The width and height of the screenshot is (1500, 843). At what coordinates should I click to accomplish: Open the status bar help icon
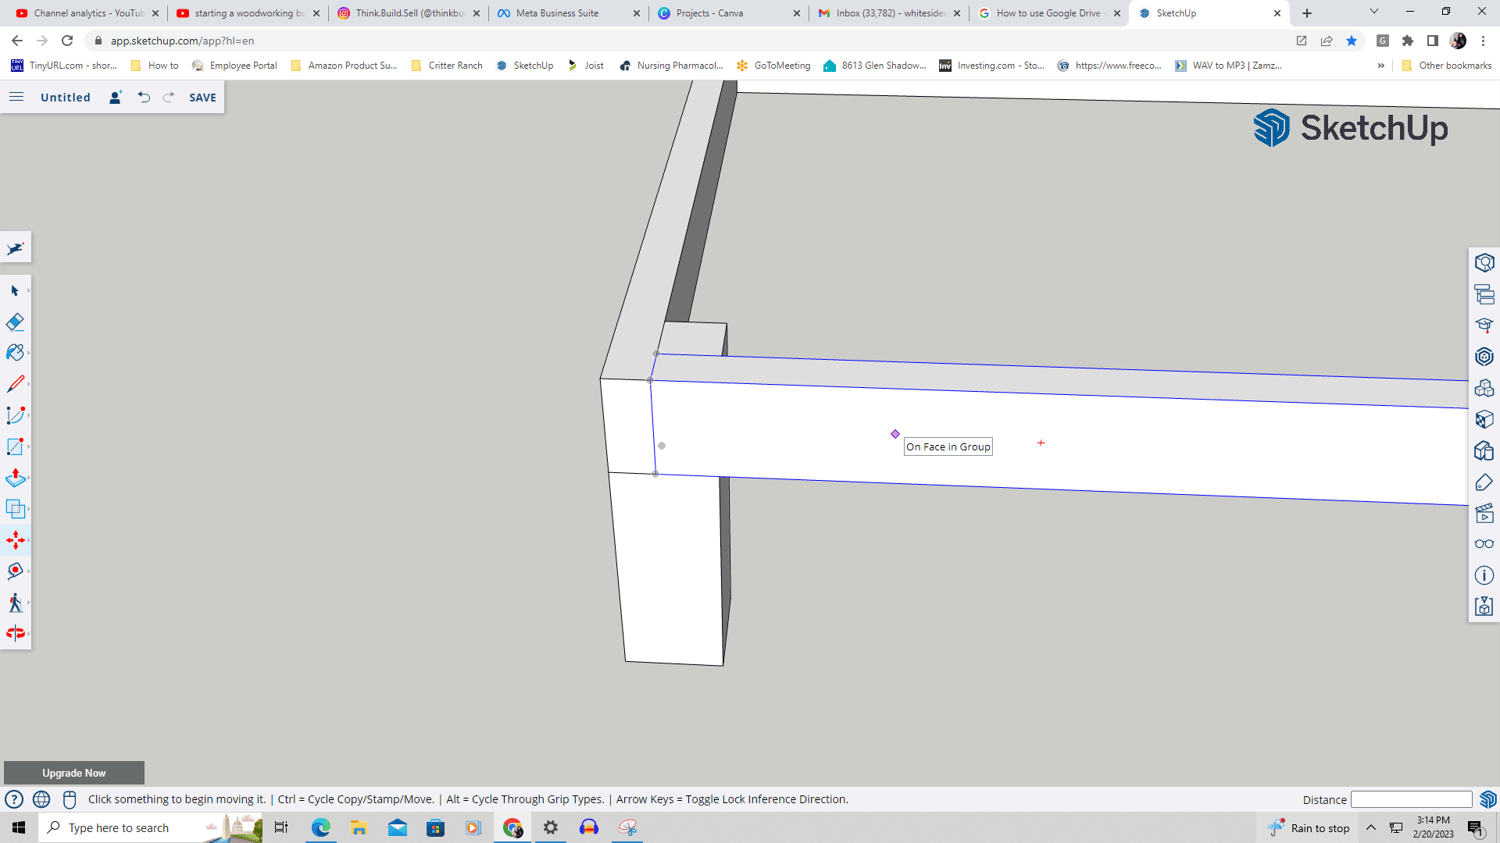pos(14,799)
